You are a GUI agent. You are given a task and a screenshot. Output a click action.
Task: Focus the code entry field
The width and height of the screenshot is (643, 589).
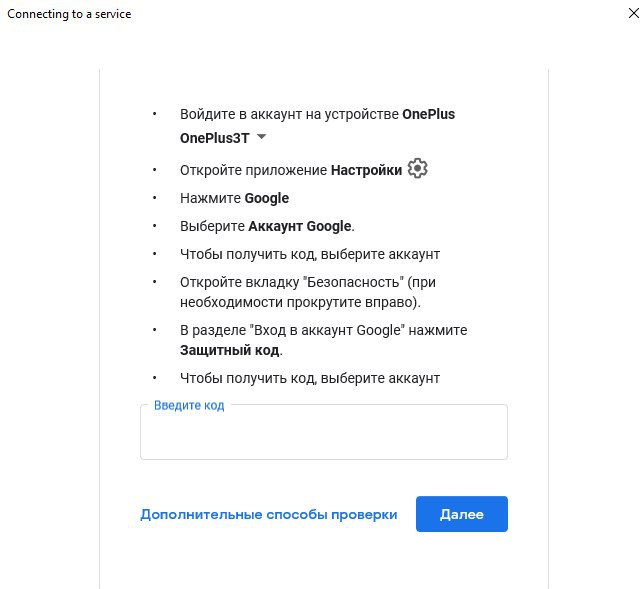(323, 437)
